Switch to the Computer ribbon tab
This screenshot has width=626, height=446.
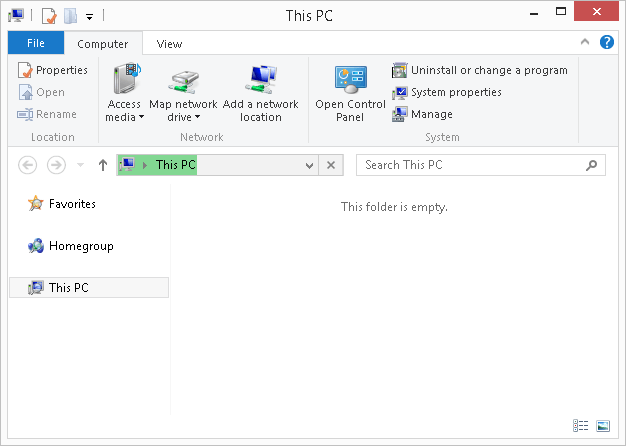pos(103,44)
